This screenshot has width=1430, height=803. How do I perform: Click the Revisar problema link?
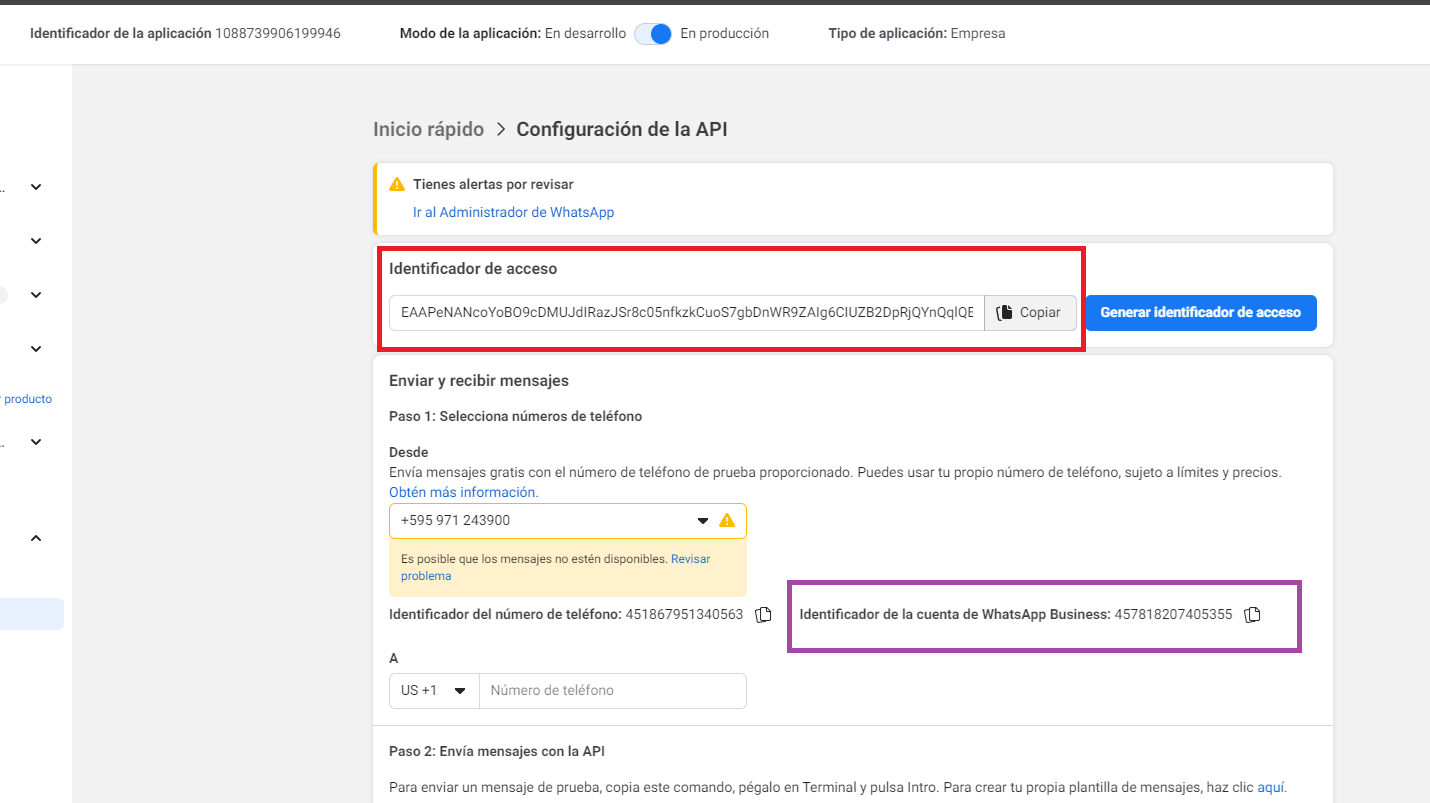(x=555, y=567)
